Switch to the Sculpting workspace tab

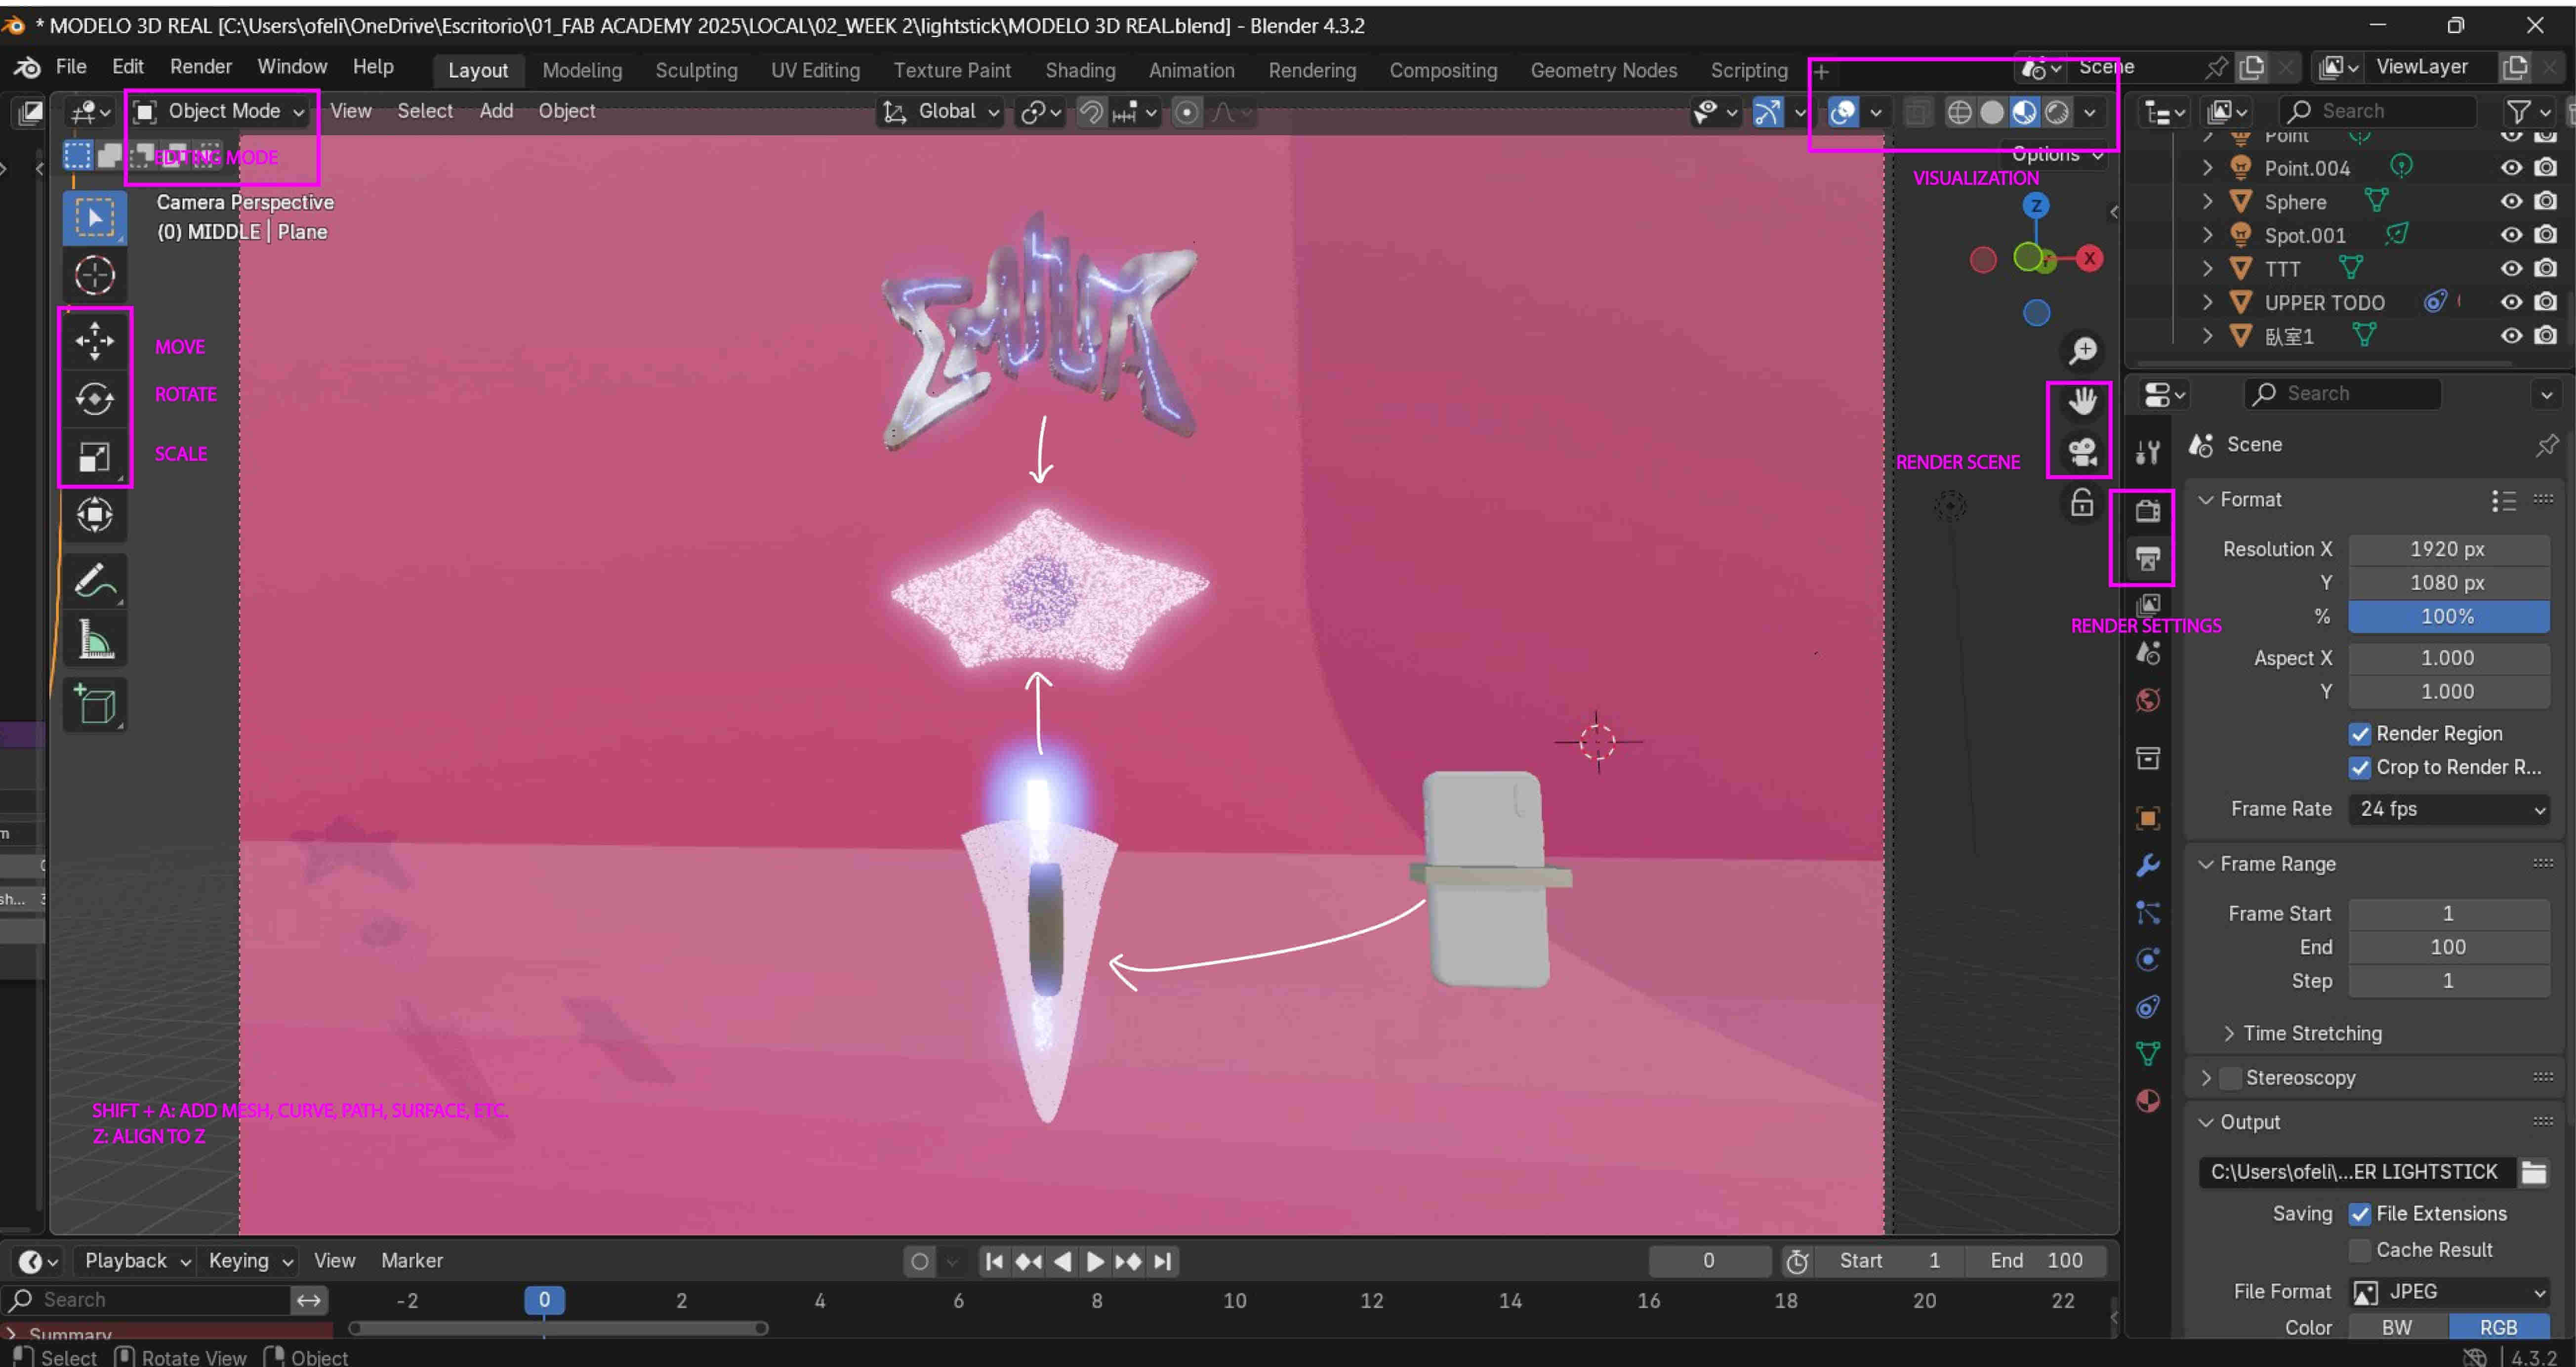pos(696,70)
